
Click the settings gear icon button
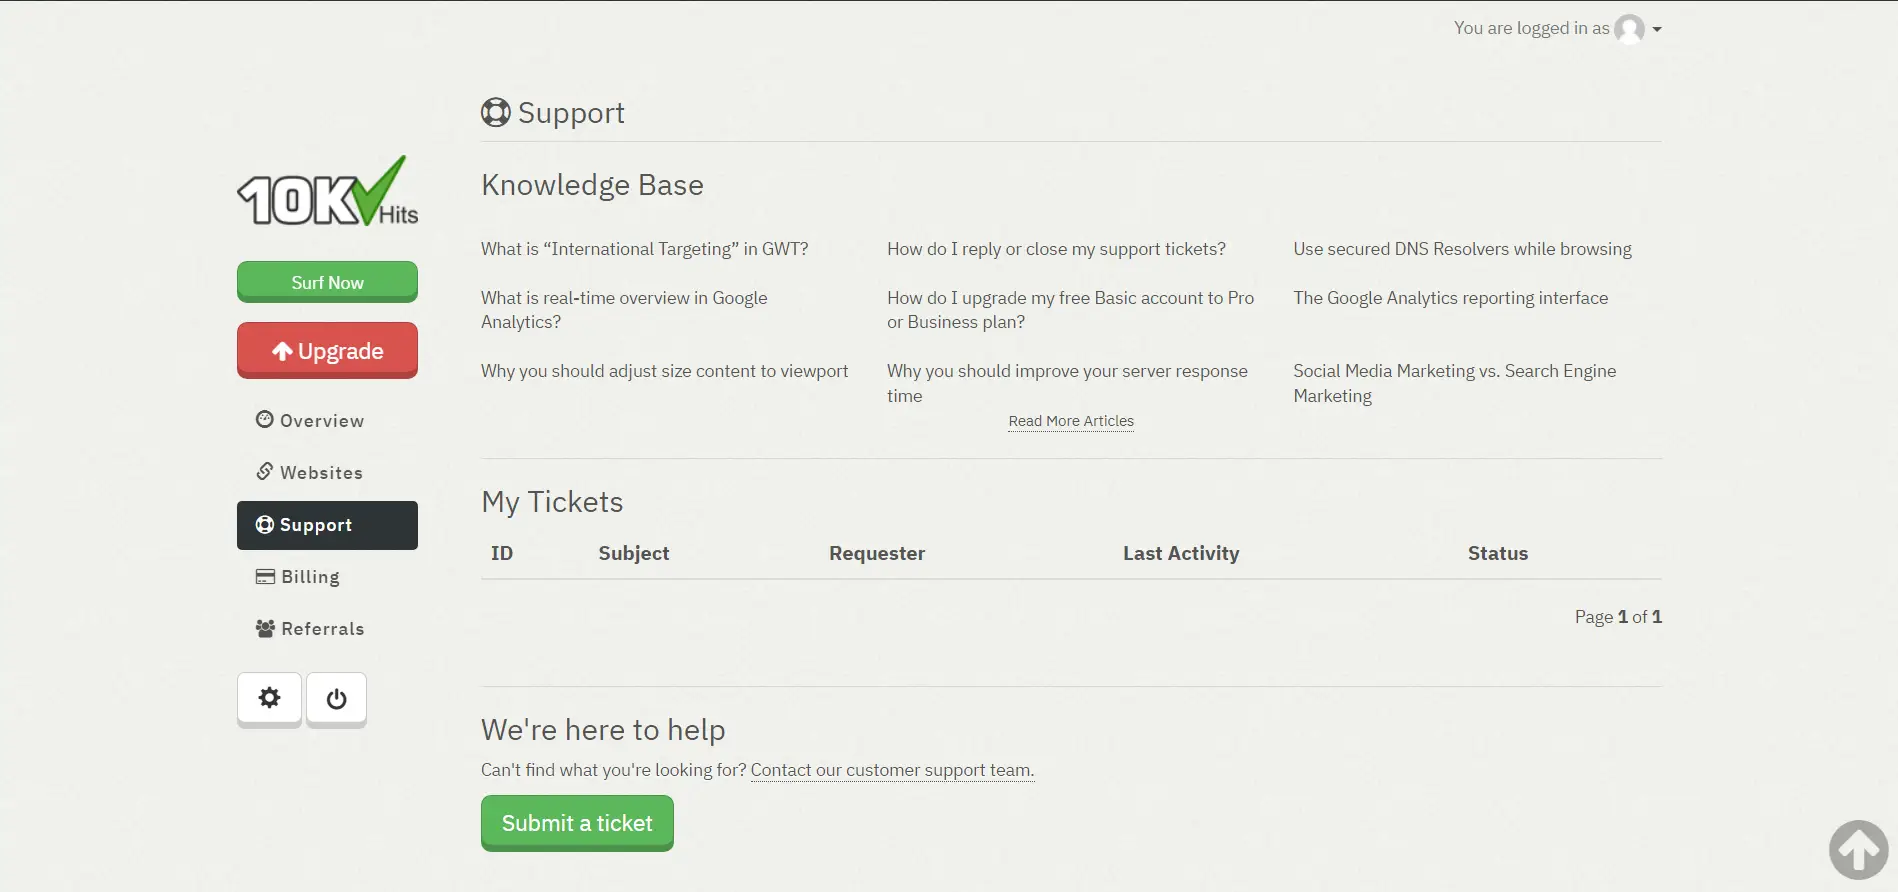point(269,698)
